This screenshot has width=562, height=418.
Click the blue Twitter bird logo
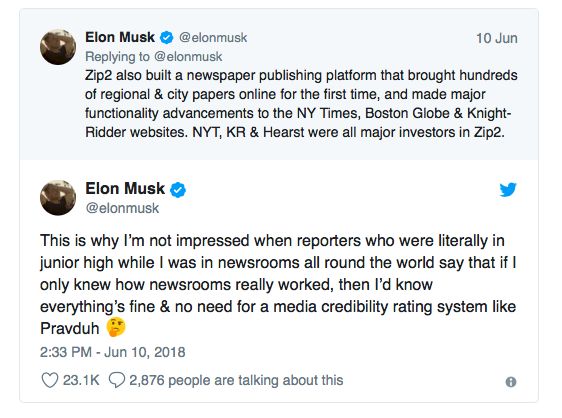coord(508,189)
